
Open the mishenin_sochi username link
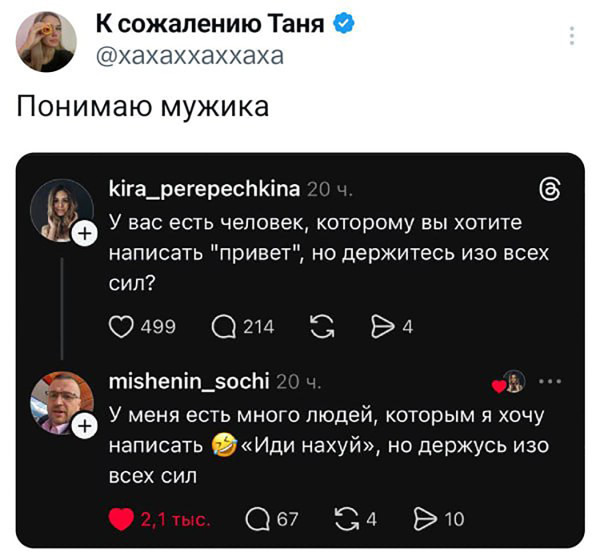[188, 380]
